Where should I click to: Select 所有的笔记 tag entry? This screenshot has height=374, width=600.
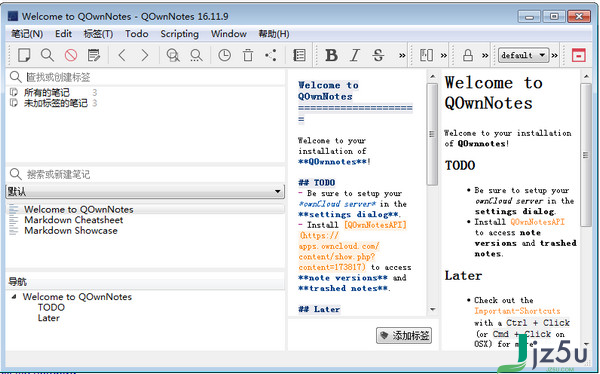tap(47, 92)
